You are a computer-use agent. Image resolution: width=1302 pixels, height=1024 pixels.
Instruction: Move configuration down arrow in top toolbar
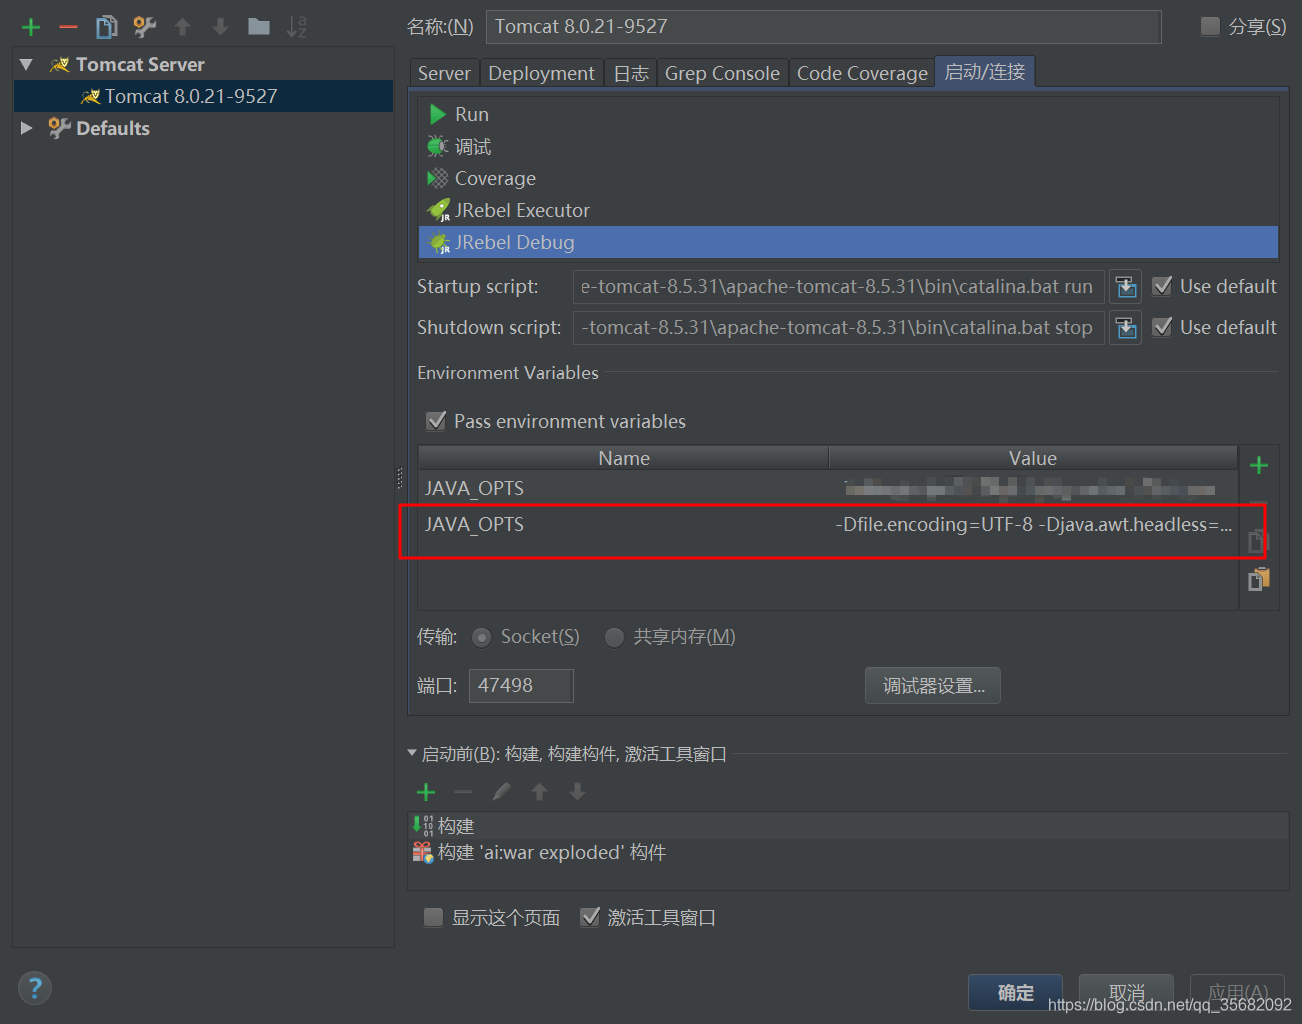point(221,27)
